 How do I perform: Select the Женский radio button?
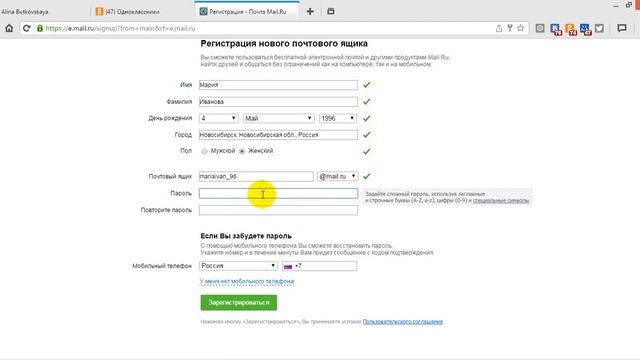pyautogui.click(x=242, y=151)
